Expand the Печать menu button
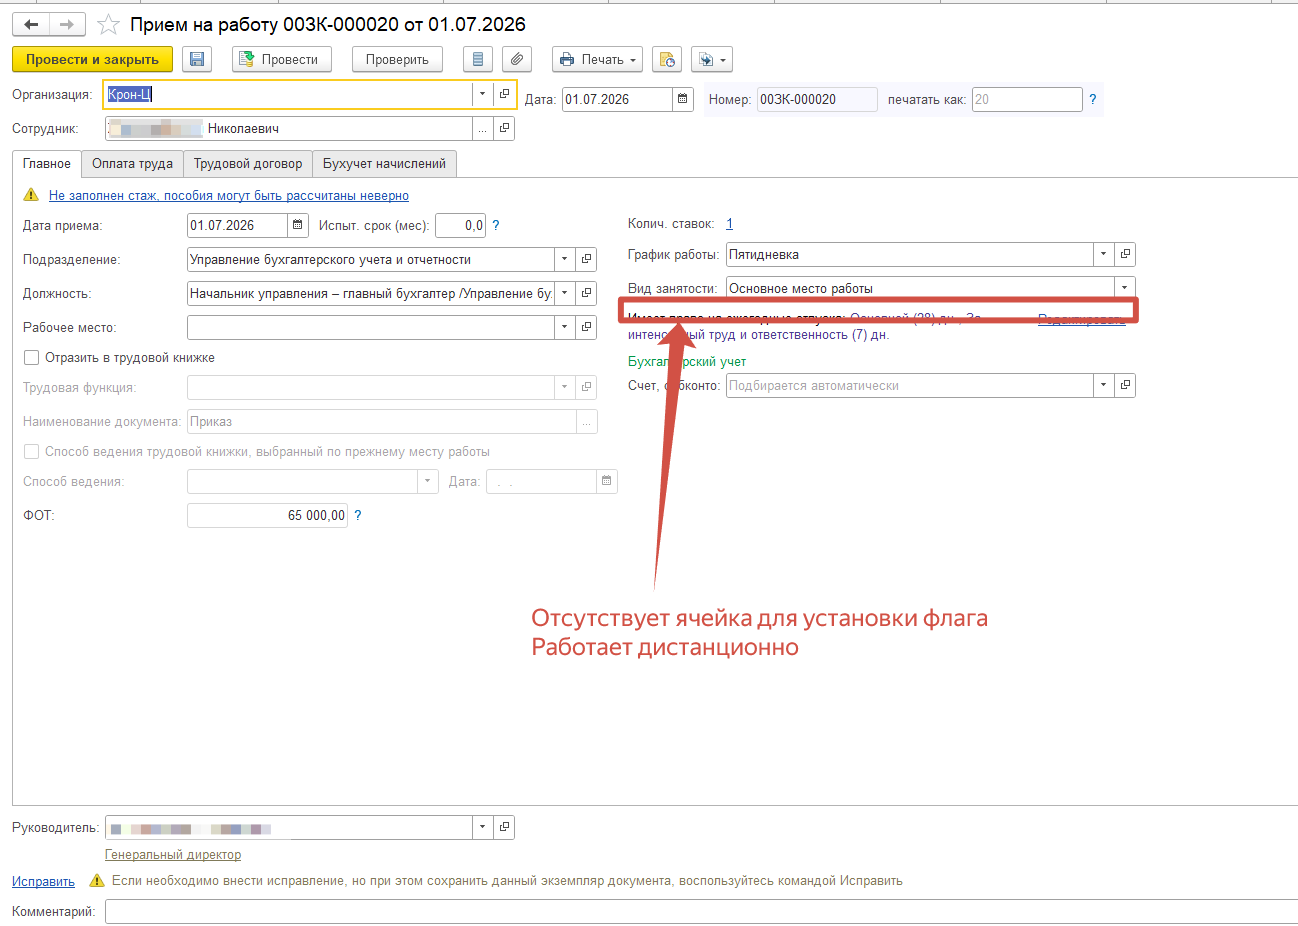This screenshot has width=1298, height=926. (x=597, y=59)
